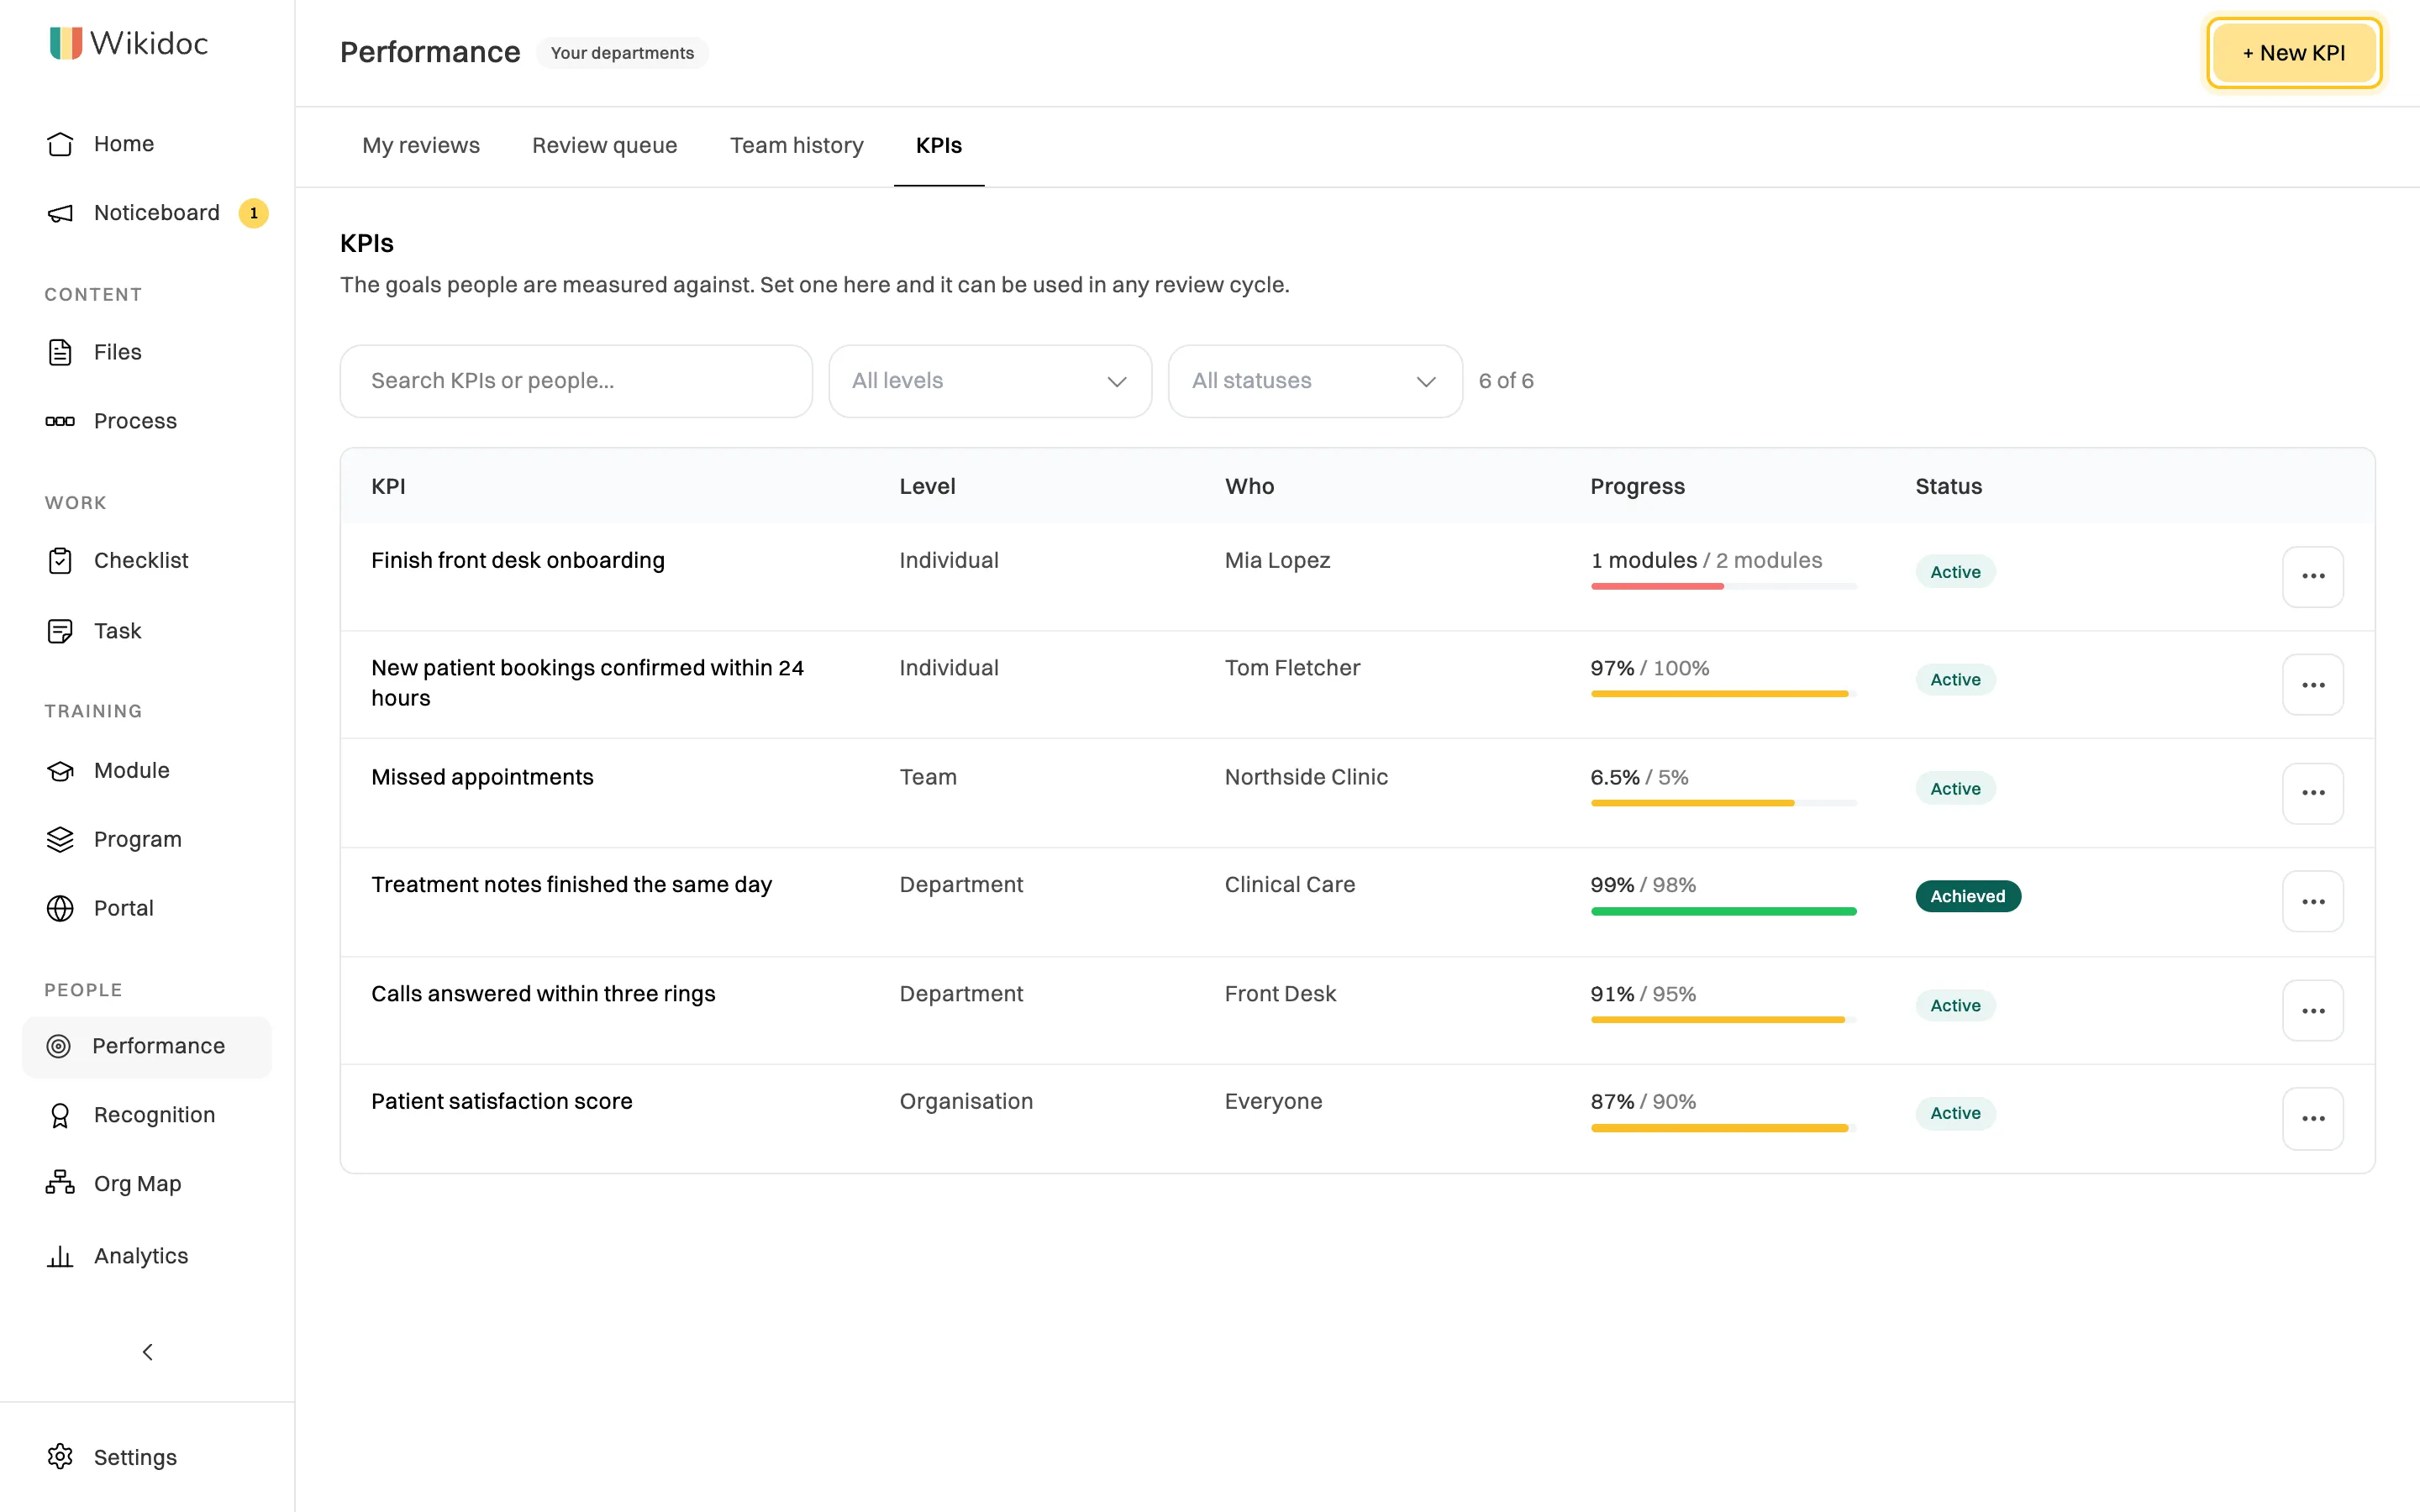
Task: Open actions menu for Treatment notes row
Action: coord(2312,902)
